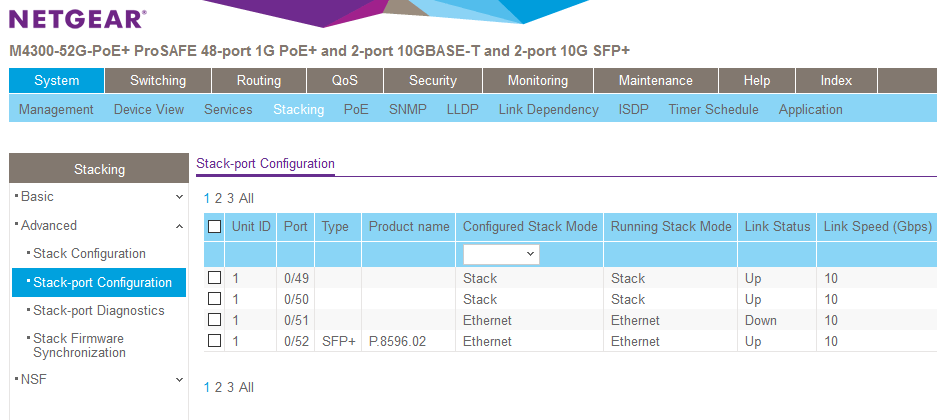
Task: Check the box for port 0/50
Action: 214,299
